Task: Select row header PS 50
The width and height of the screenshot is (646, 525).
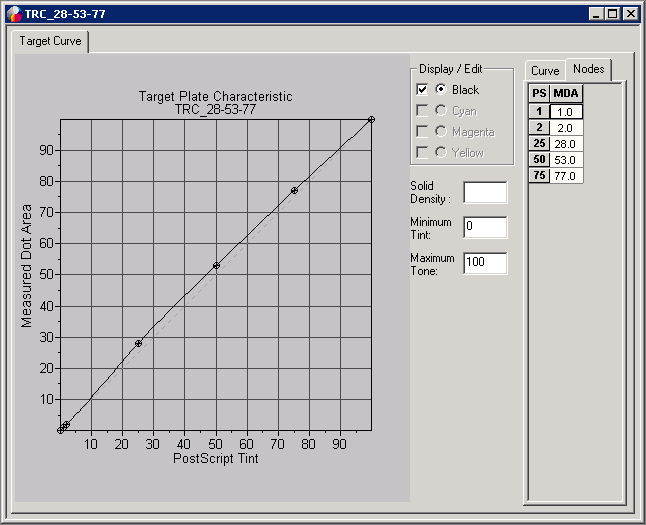Action: pyautogui.click(x=539, y=159)
